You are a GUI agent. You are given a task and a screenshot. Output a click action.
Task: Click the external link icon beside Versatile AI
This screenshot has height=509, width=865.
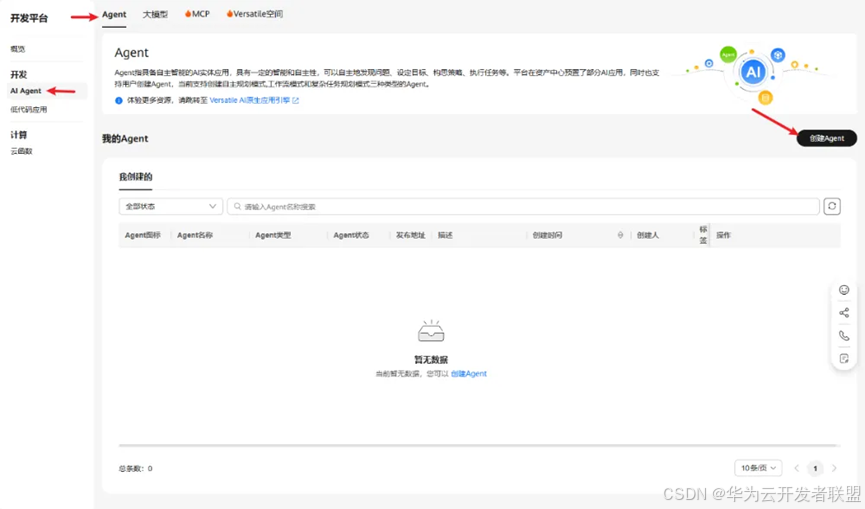tap(296, 100)
